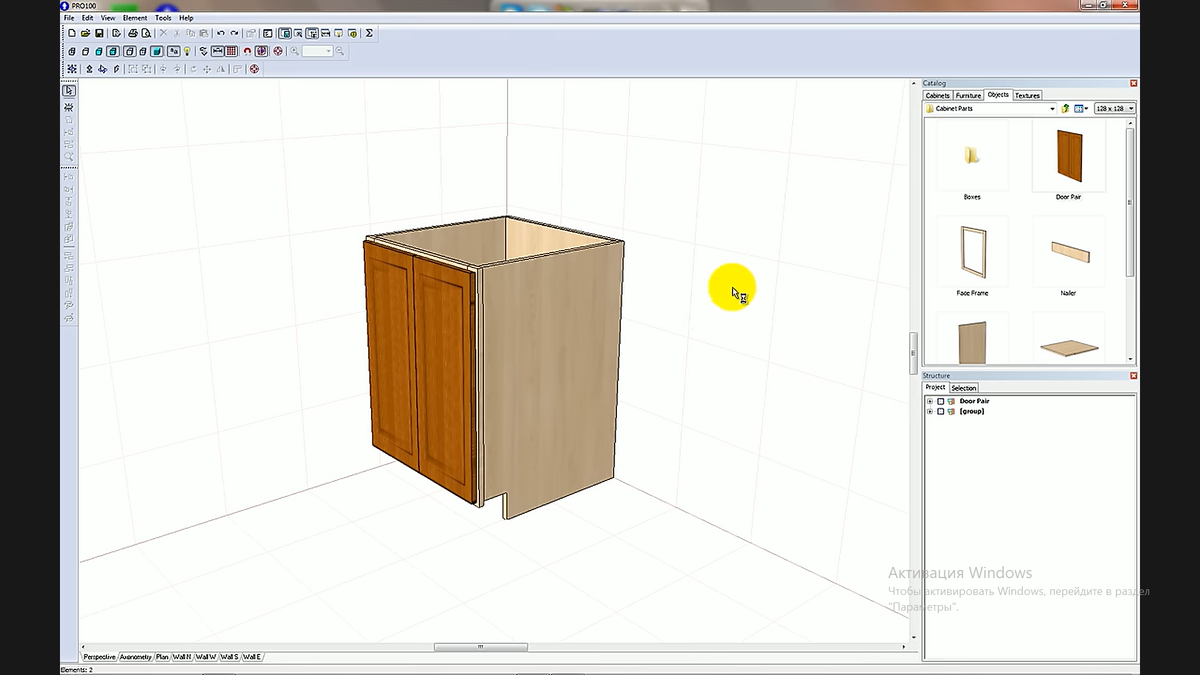This screenshot has height=675, width=1200.
Task: Open the 128 x 128 thumbnail size dropdown
Action: [x=1115, y=108]
